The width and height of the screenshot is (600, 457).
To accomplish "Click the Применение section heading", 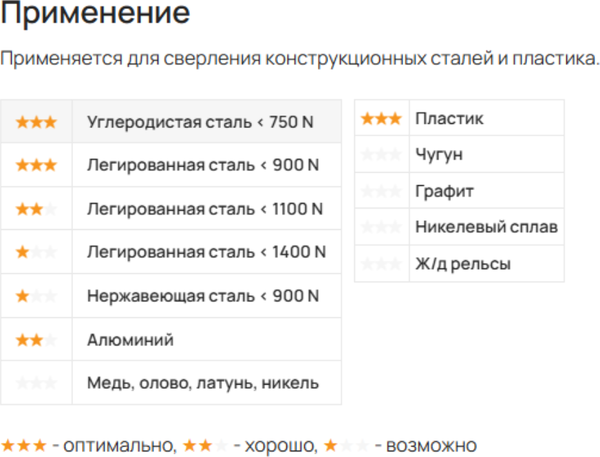I will [x=95, y=15].
